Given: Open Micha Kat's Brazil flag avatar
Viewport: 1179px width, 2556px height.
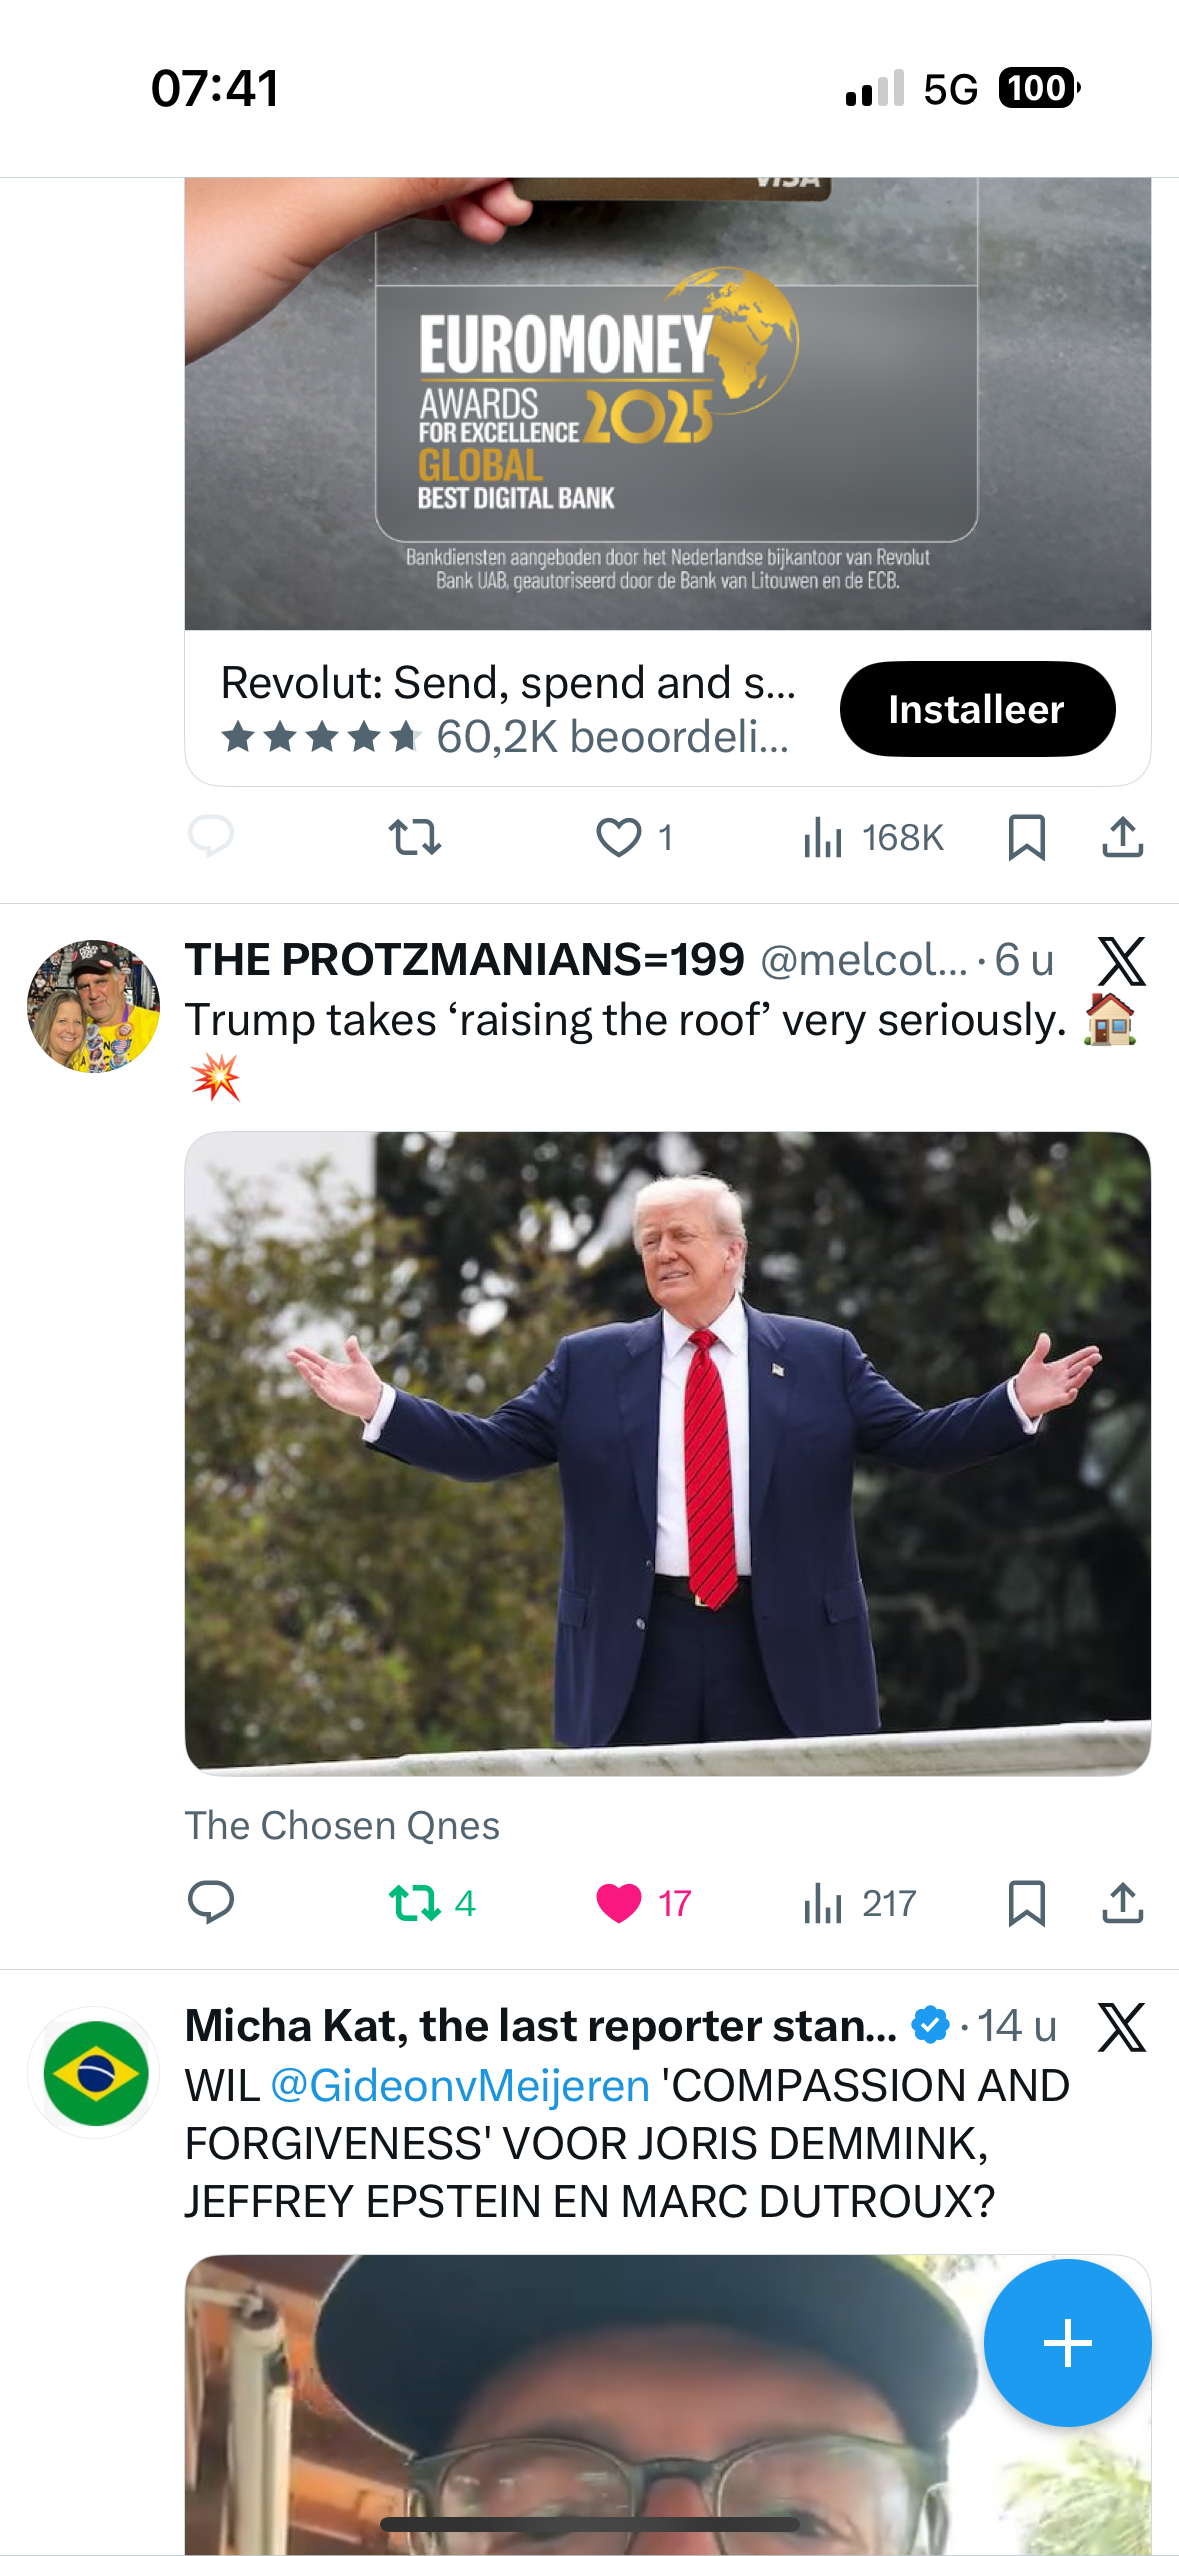Looking at the screenshot, I should tap(94, 2072).
